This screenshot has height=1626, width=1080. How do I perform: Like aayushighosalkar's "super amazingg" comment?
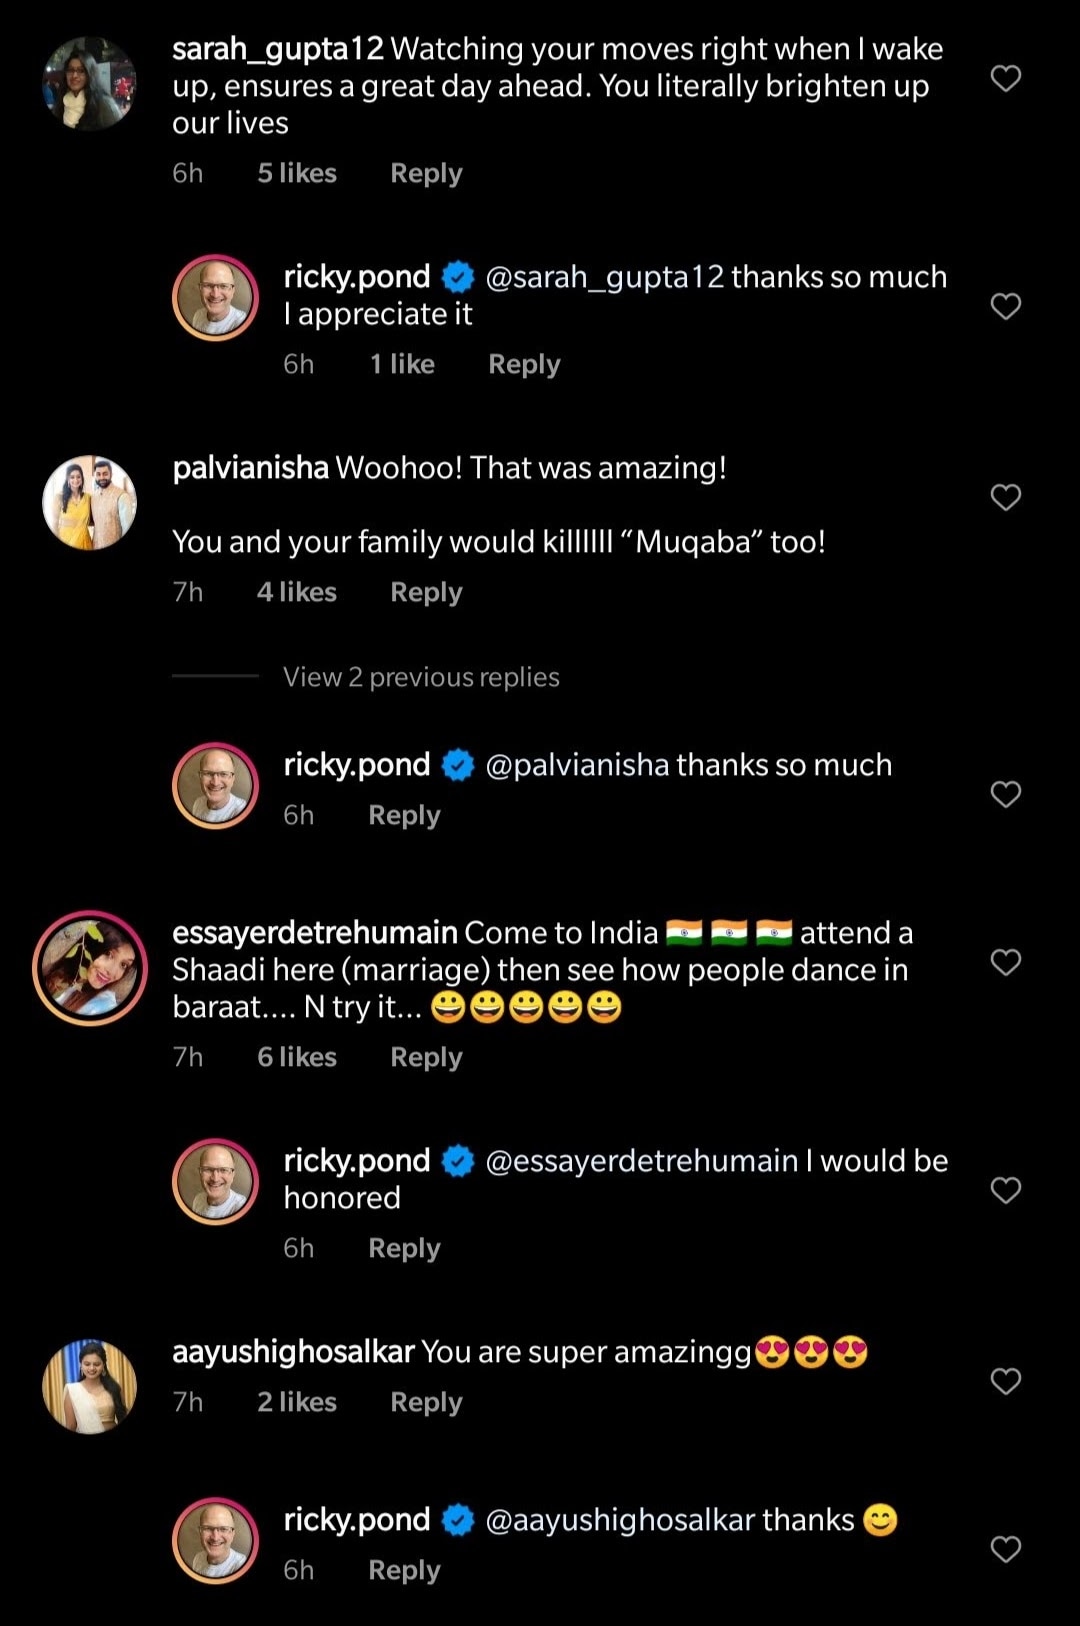[x=1005, y=1381]
